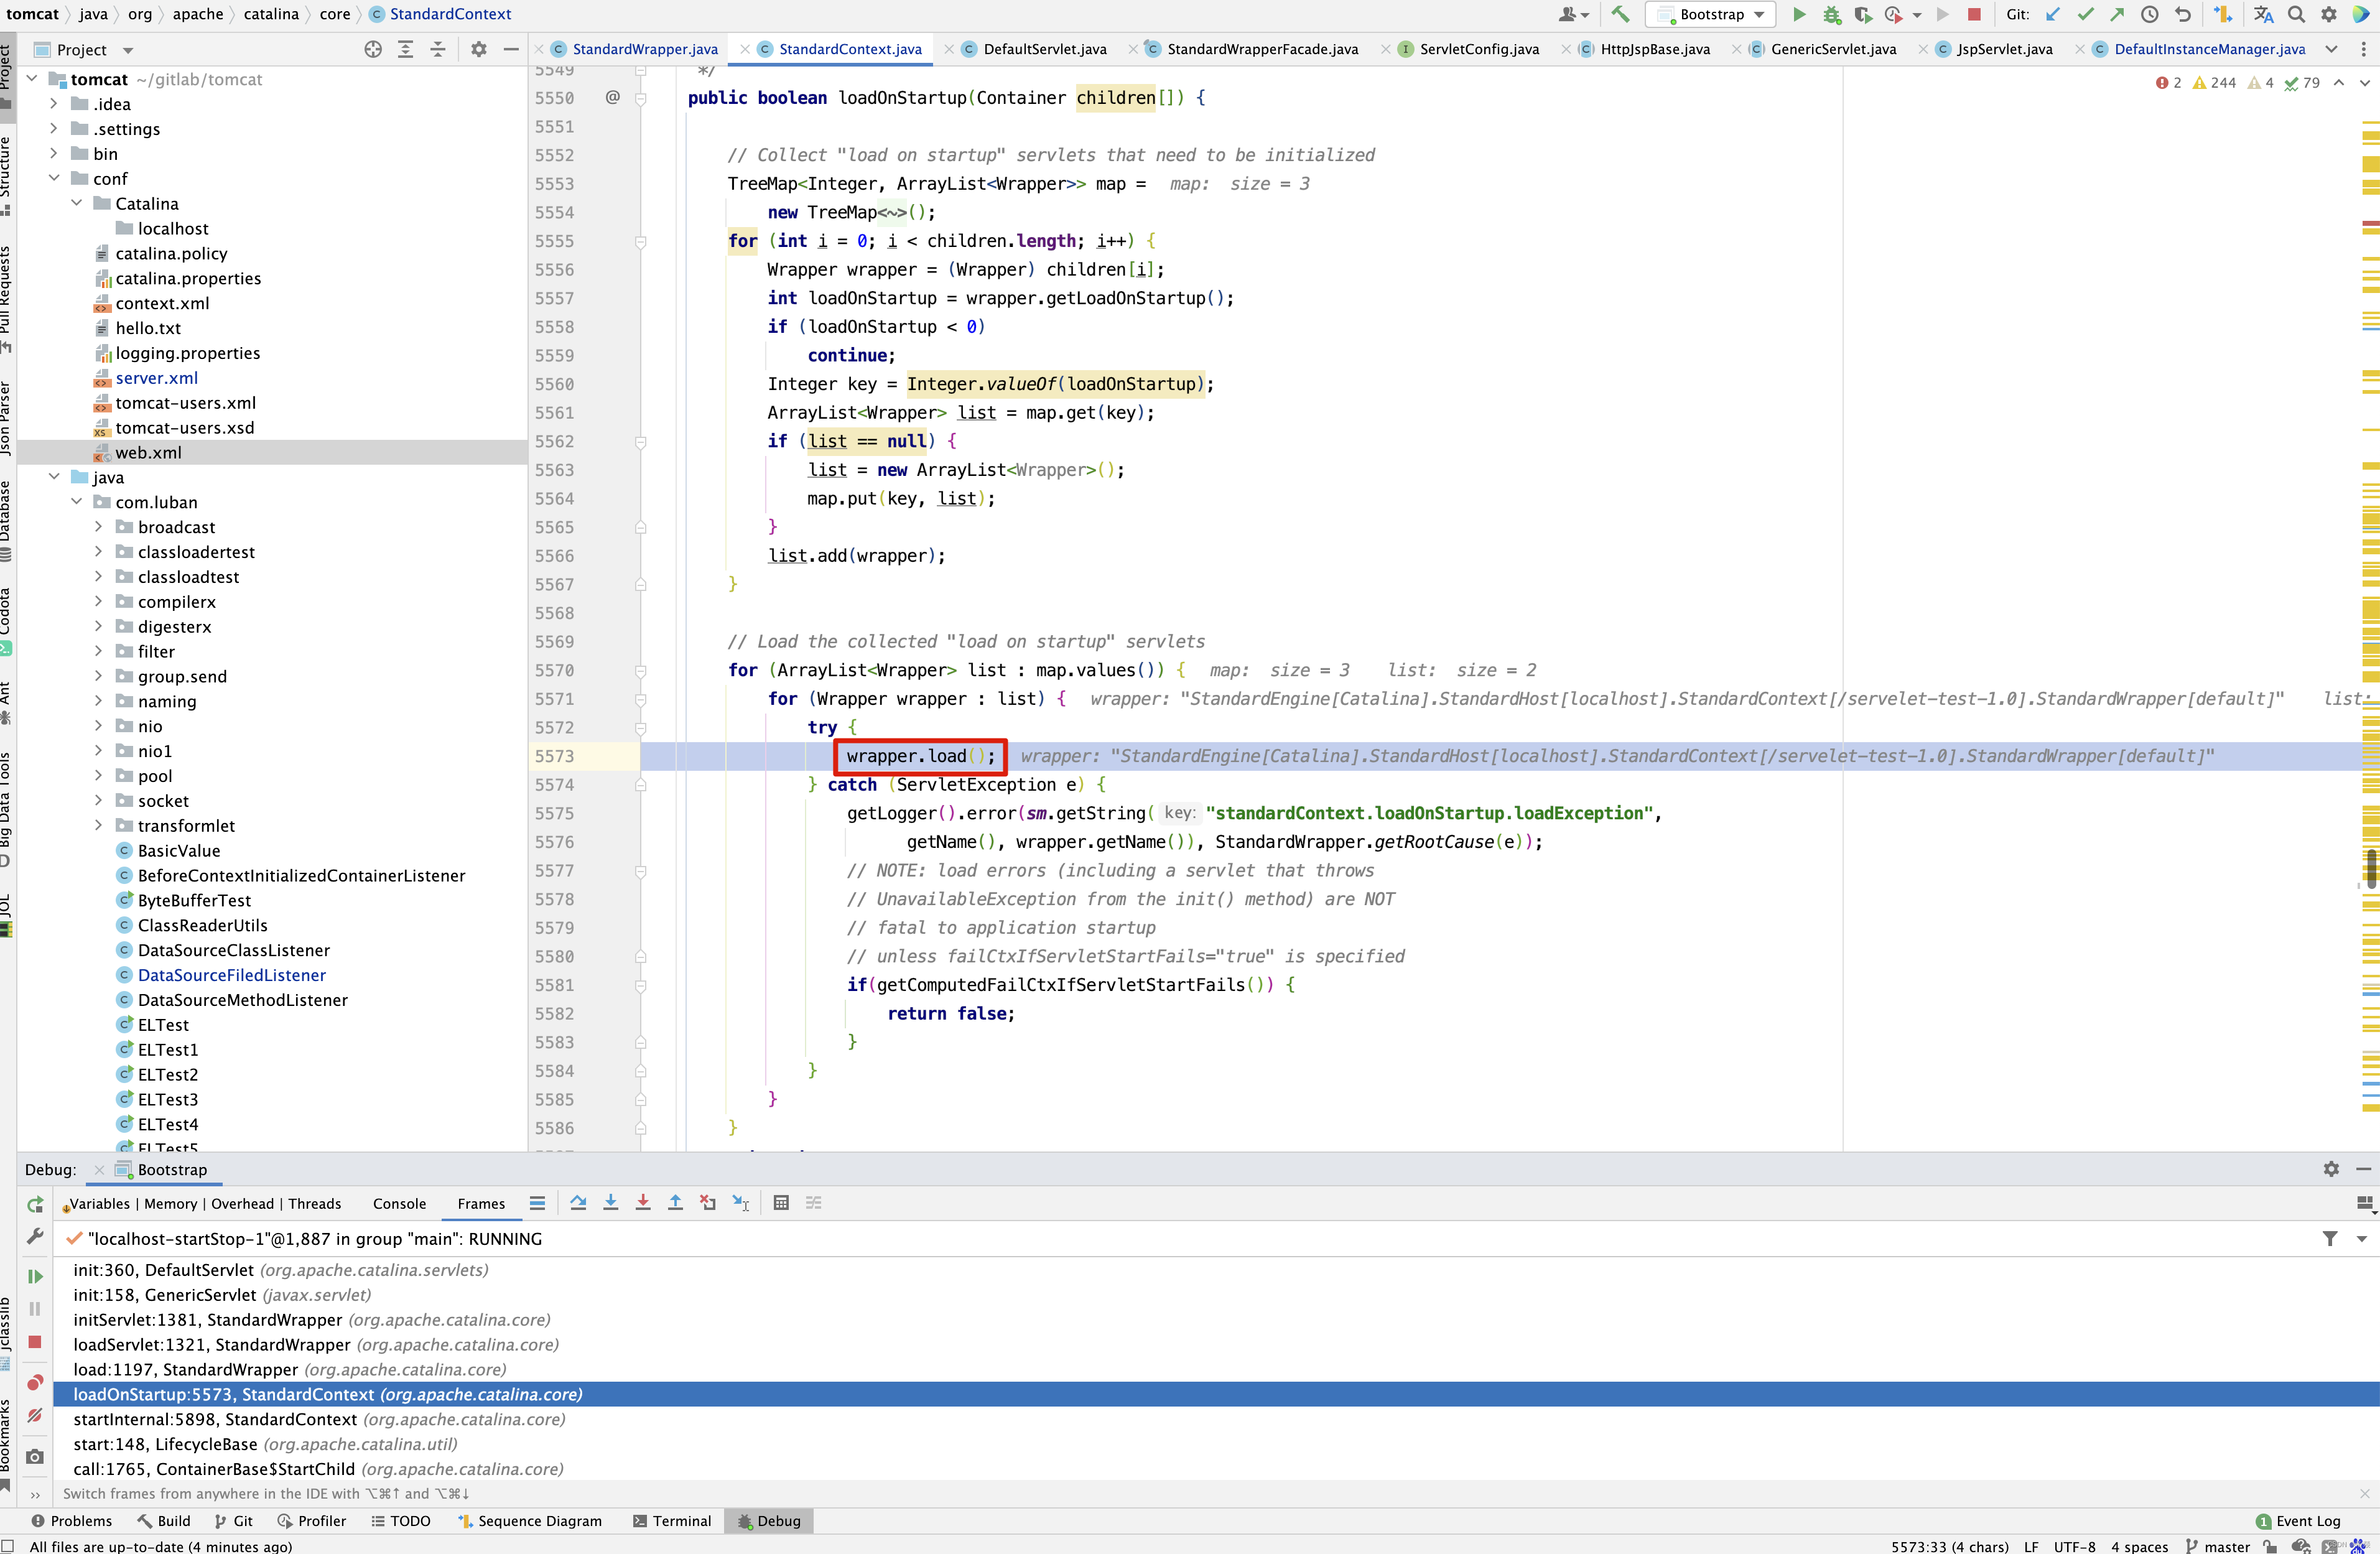Click the Profiler run icon in top toolbar
Viewport: 2380px width, 1554px height.
pos(1893,14)
